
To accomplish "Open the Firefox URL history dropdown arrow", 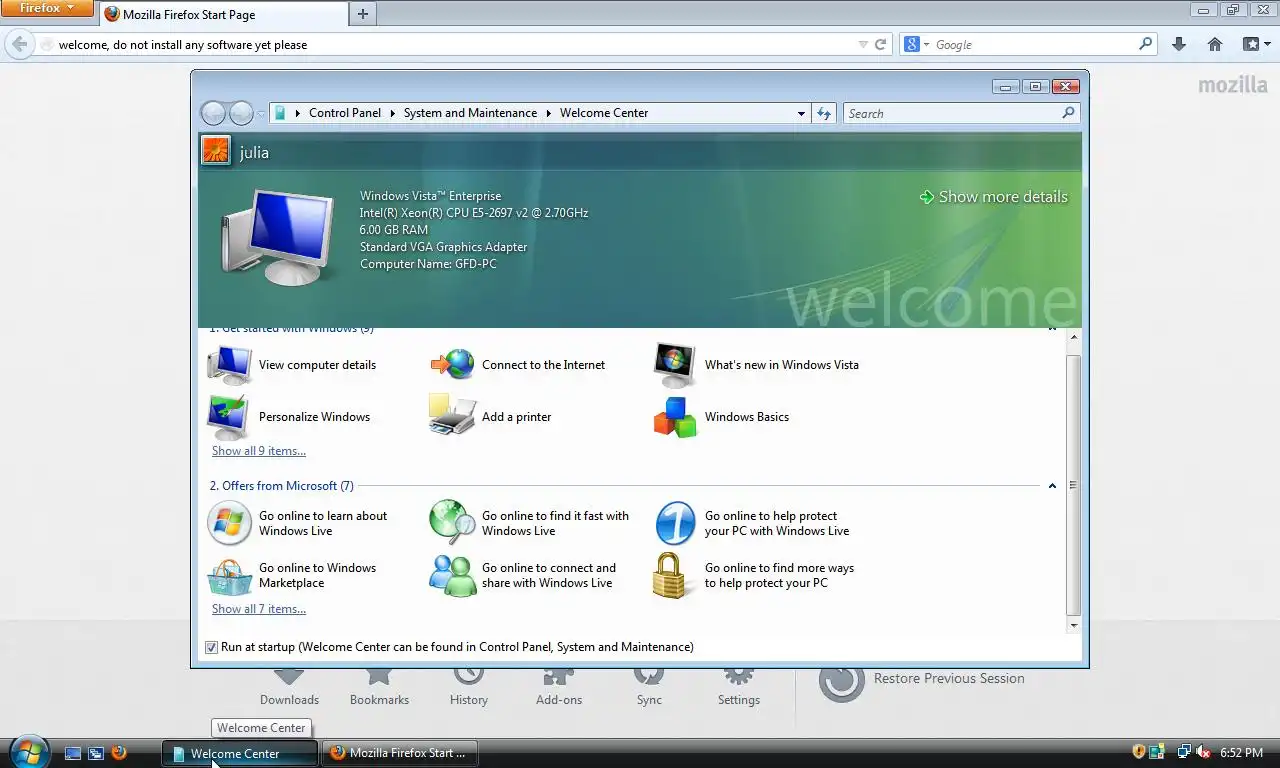I will (864, 44).
